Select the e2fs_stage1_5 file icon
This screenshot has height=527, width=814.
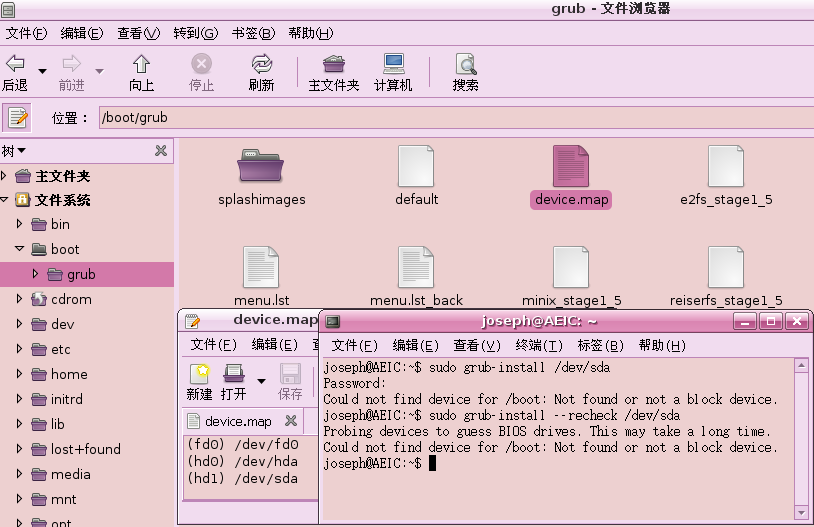coord(726,166)
